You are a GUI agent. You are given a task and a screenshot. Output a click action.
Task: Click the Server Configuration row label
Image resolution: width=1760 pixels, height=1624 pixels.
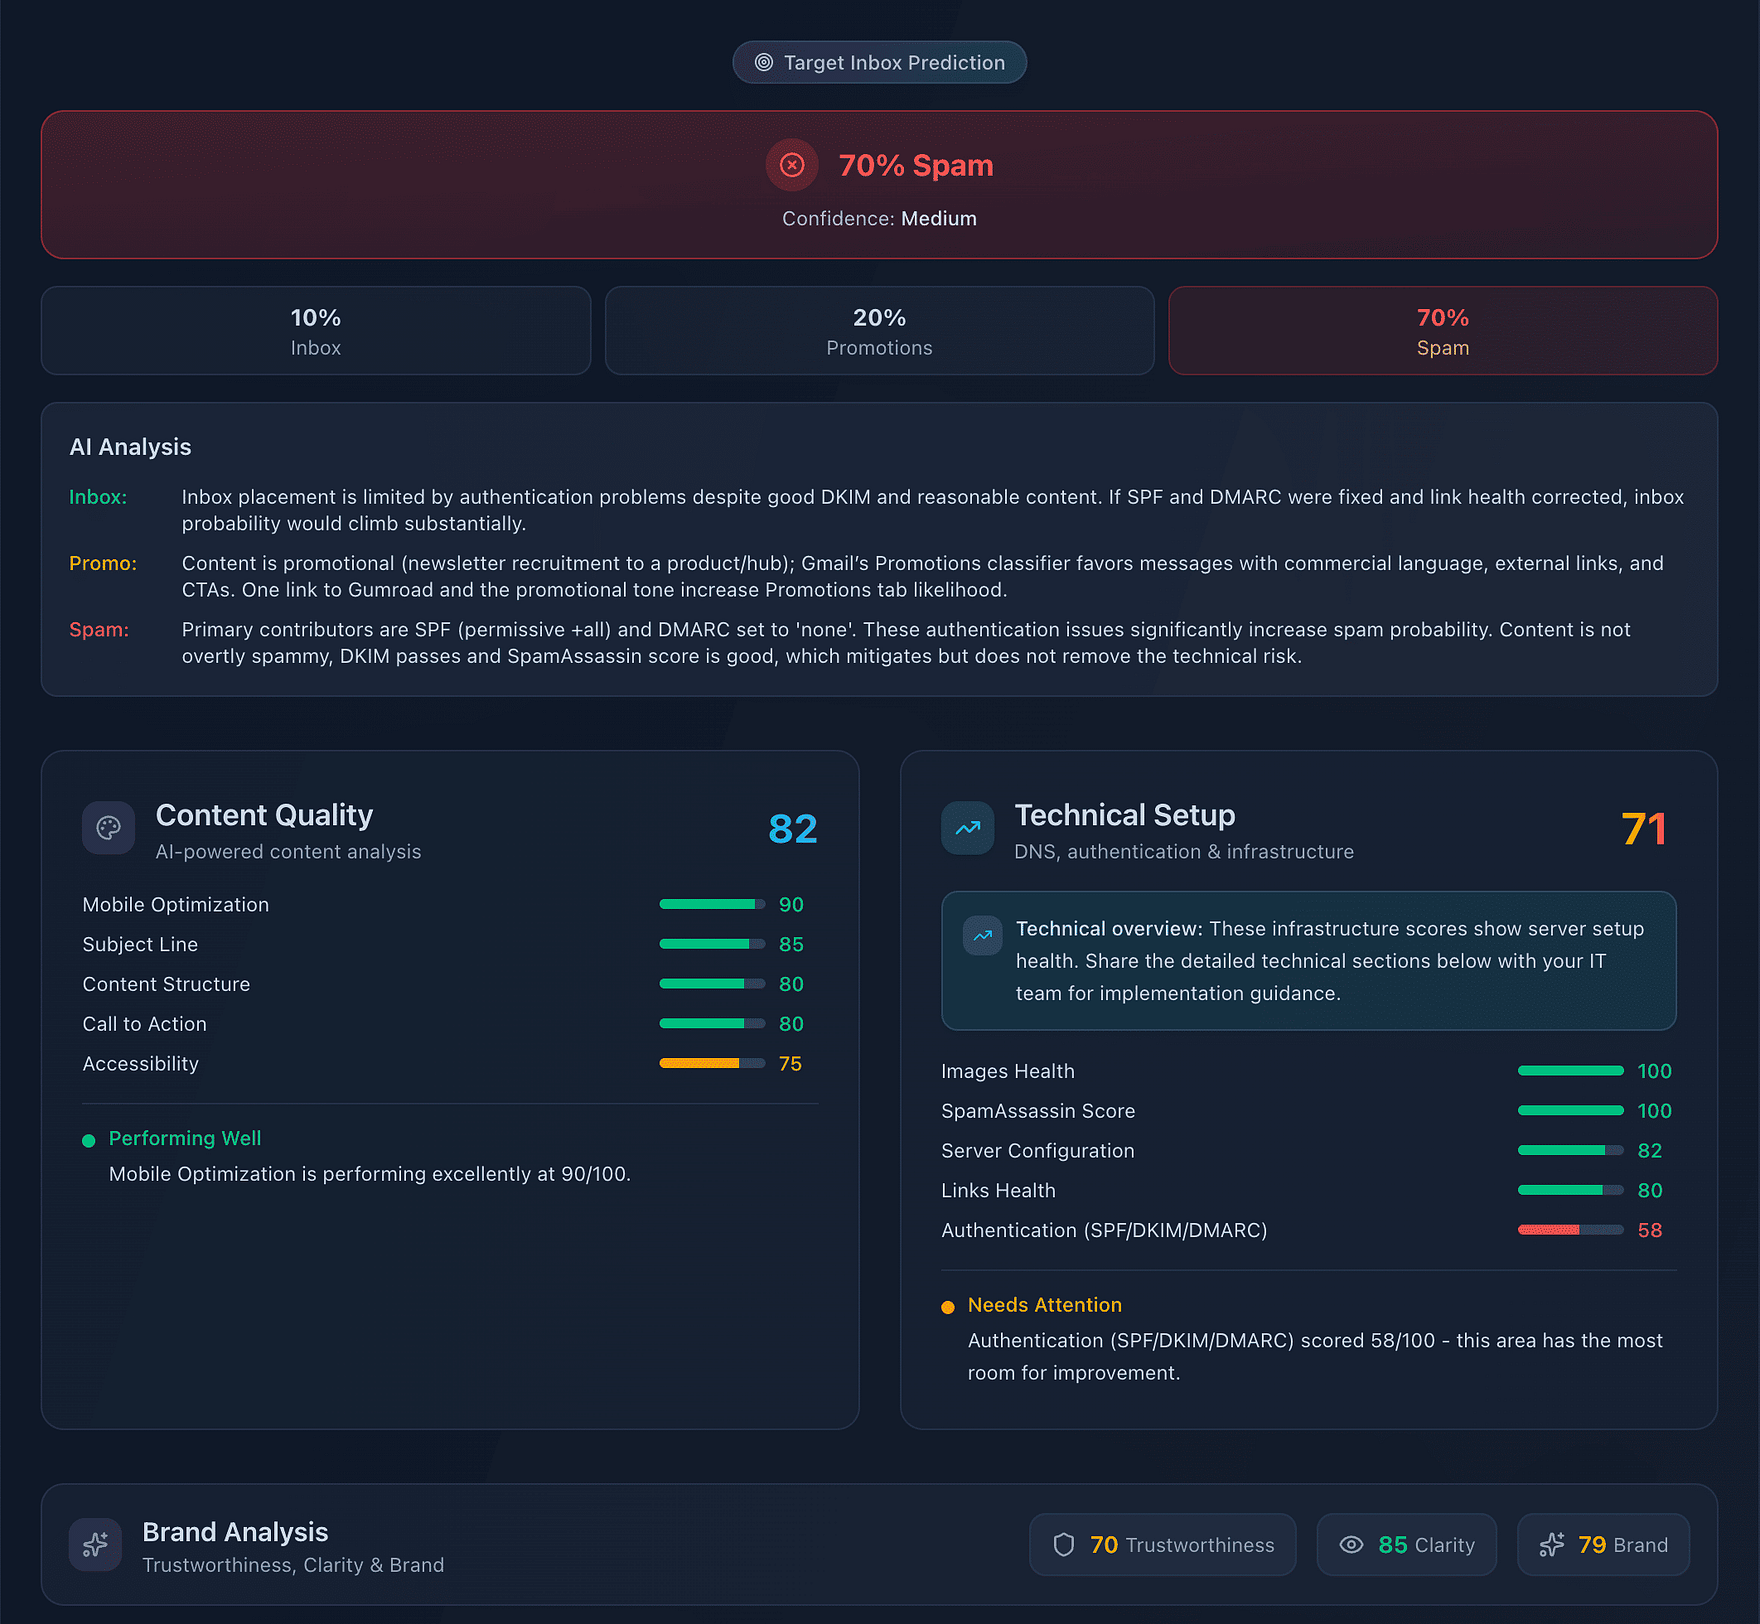coord(1038,1151)
